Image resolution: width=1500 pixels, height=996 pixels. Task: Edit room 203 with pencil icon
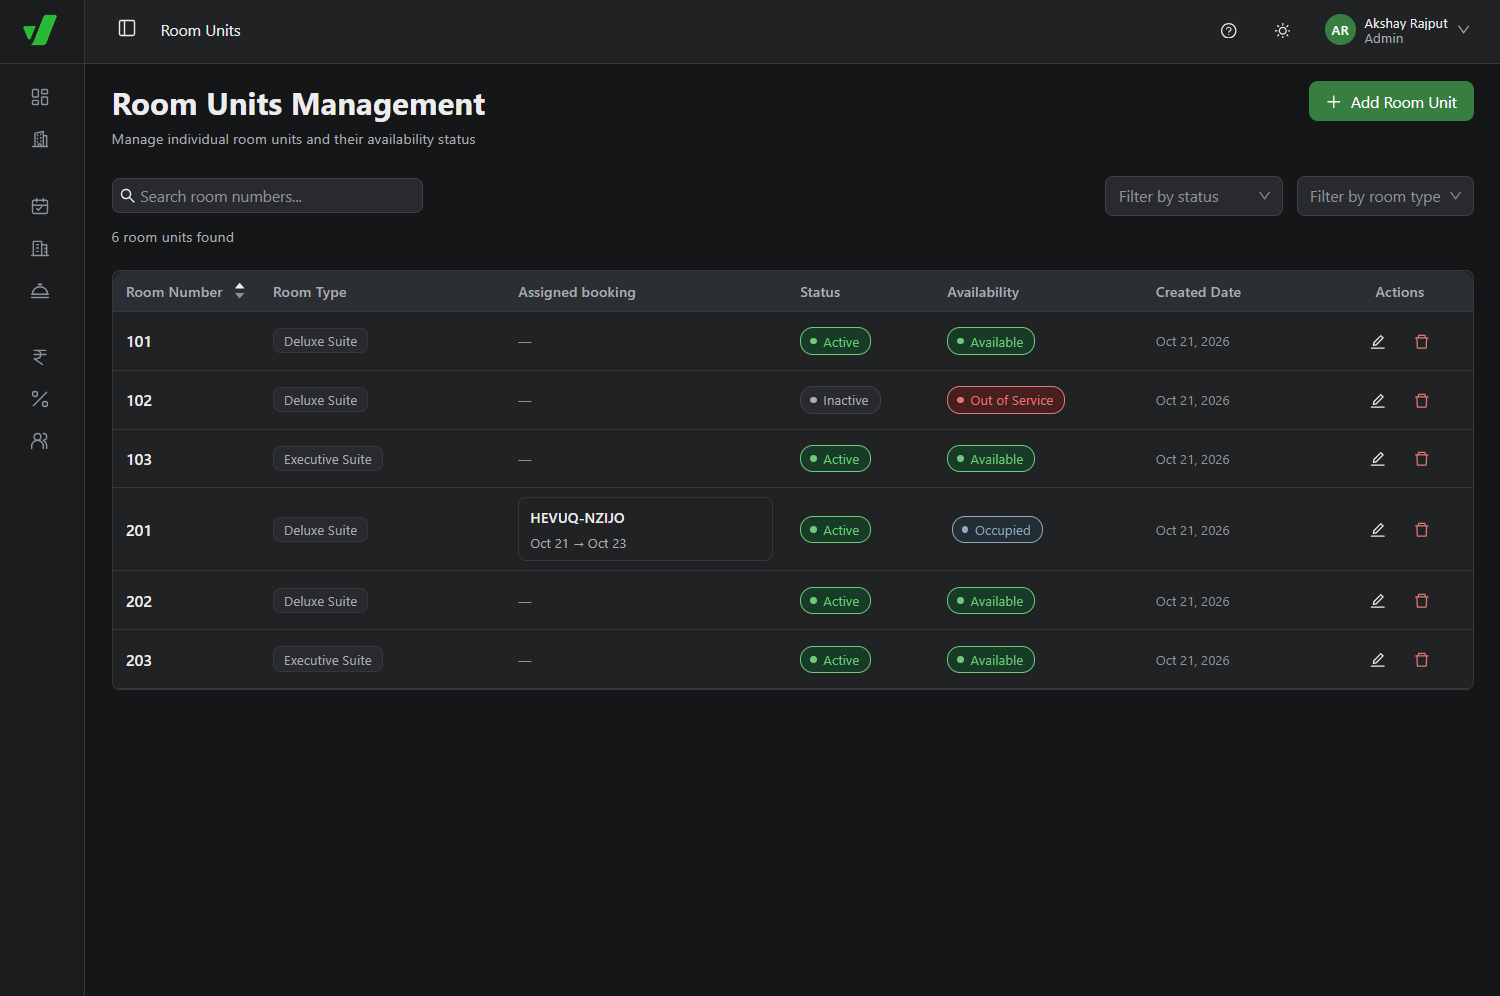[1378, 660]
